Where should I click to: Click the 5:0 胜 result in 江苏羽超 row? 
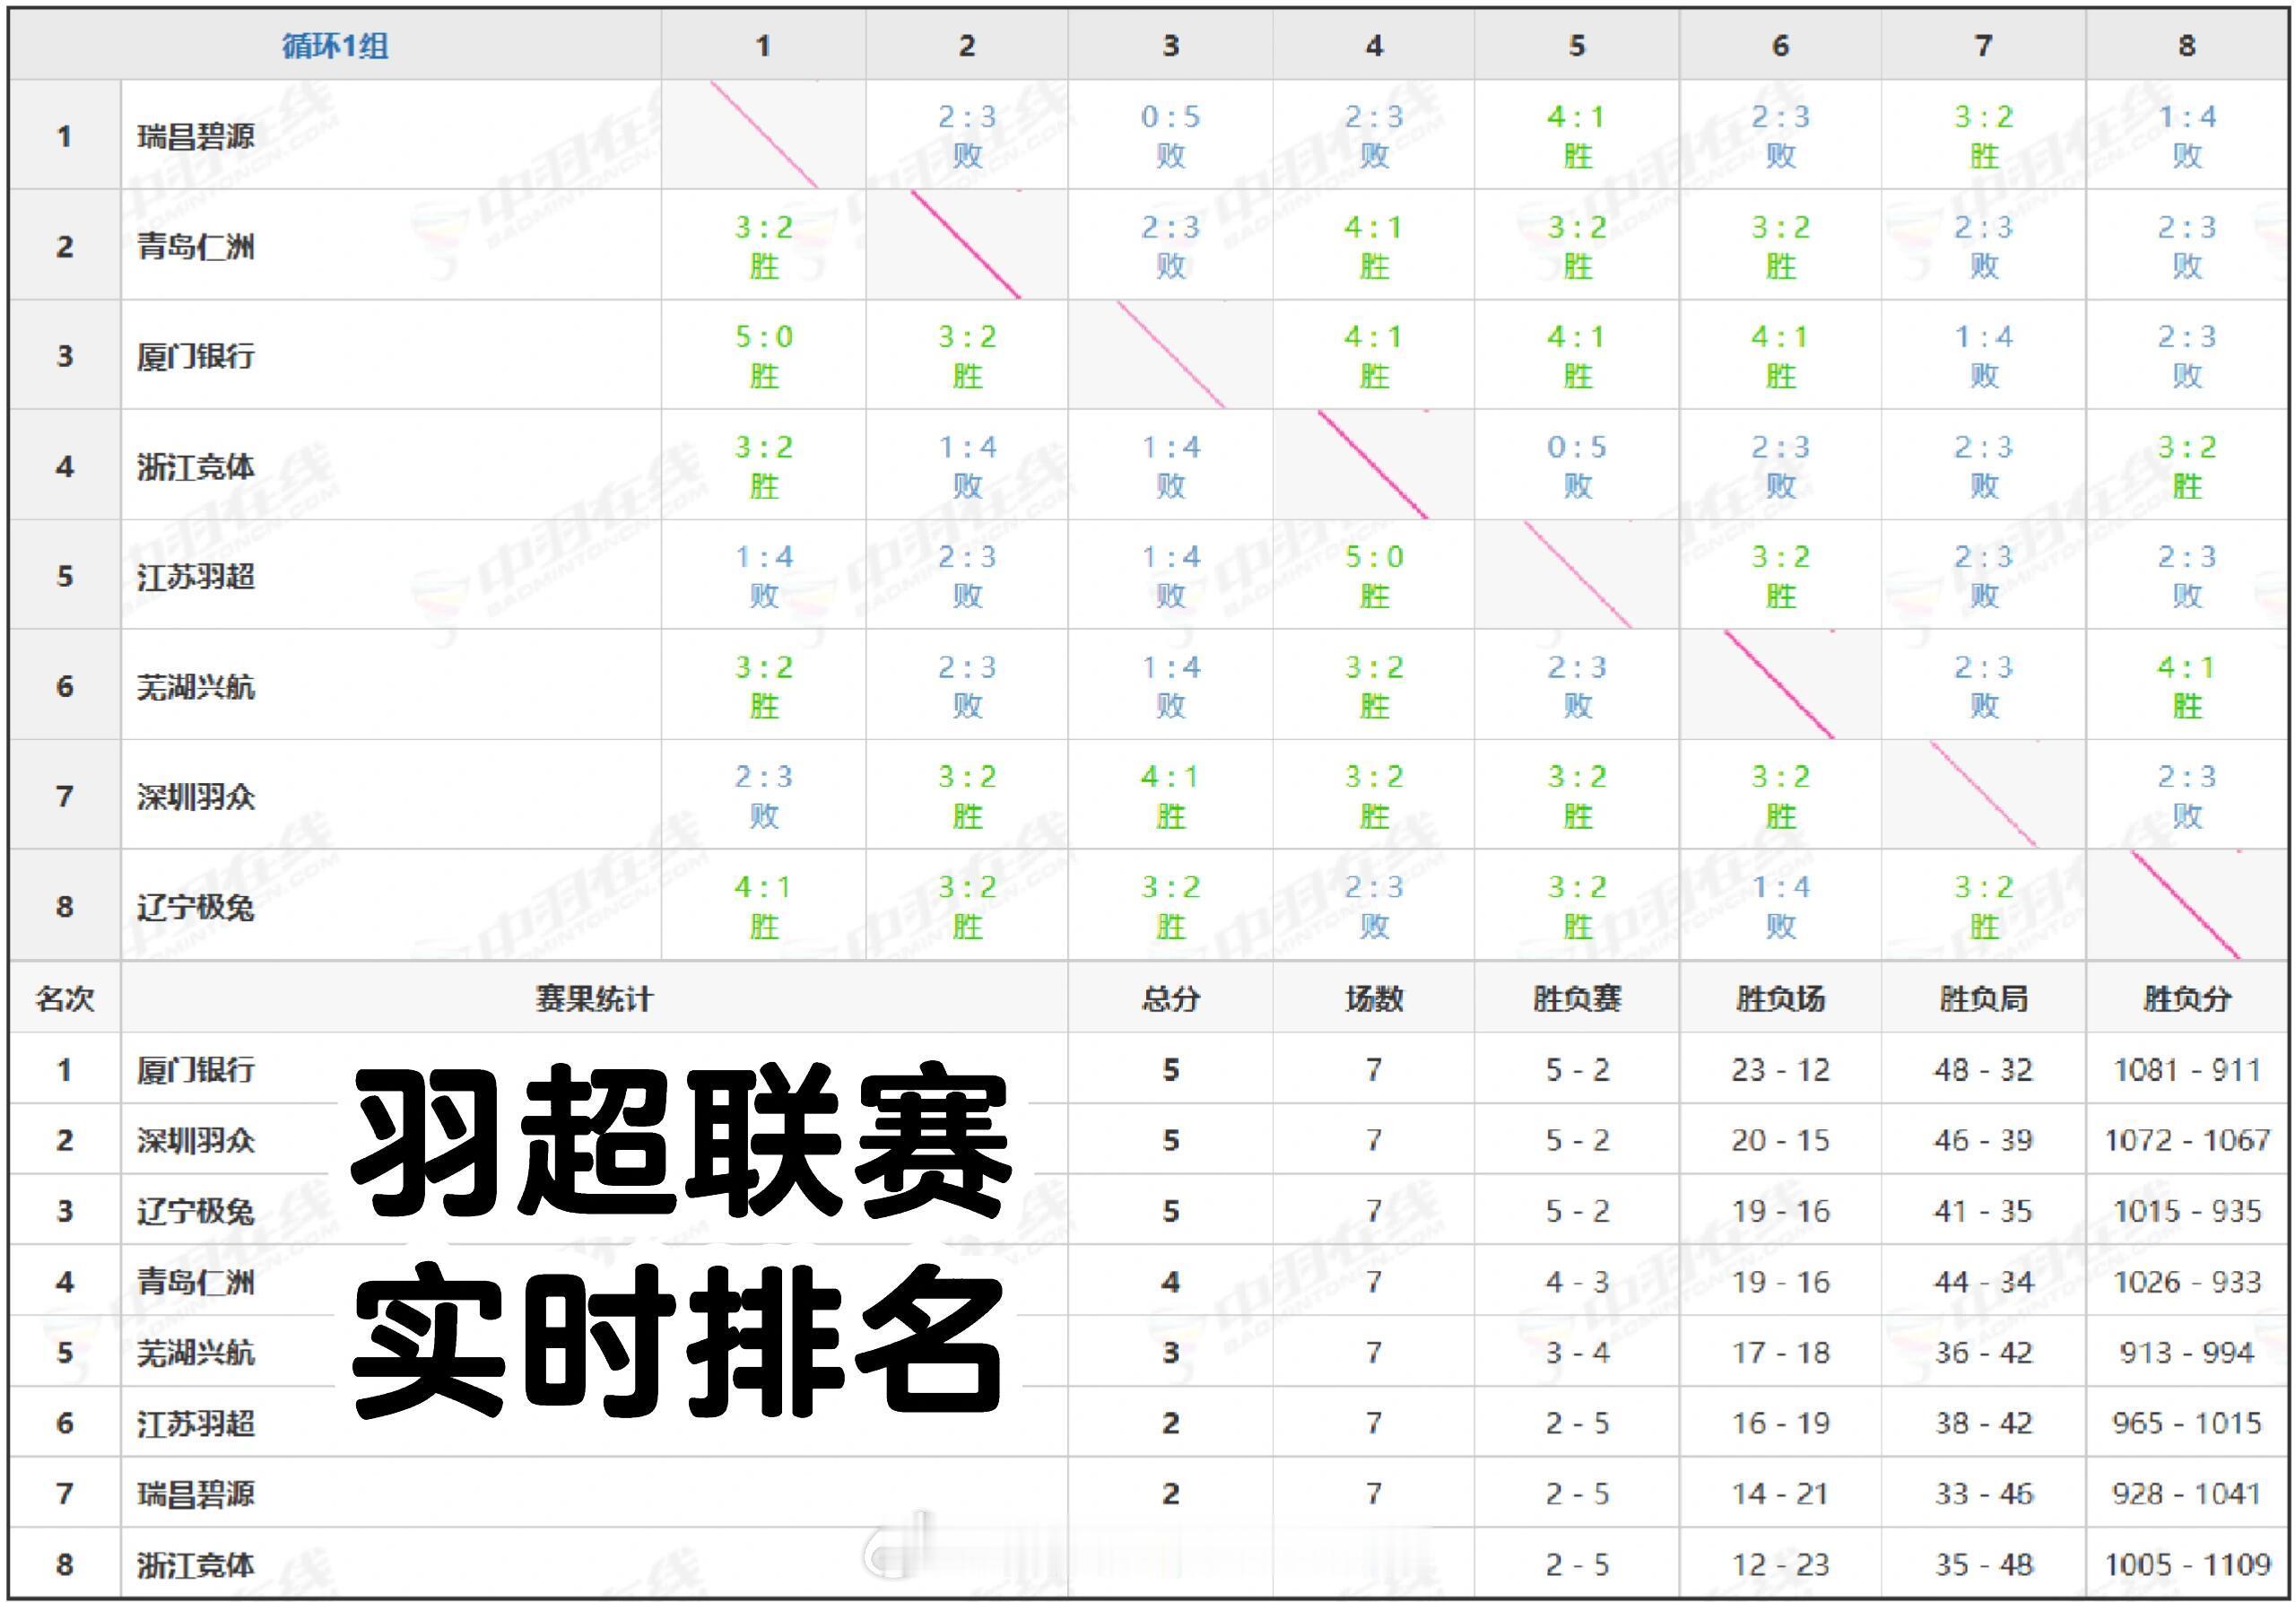click(1373, 575)
